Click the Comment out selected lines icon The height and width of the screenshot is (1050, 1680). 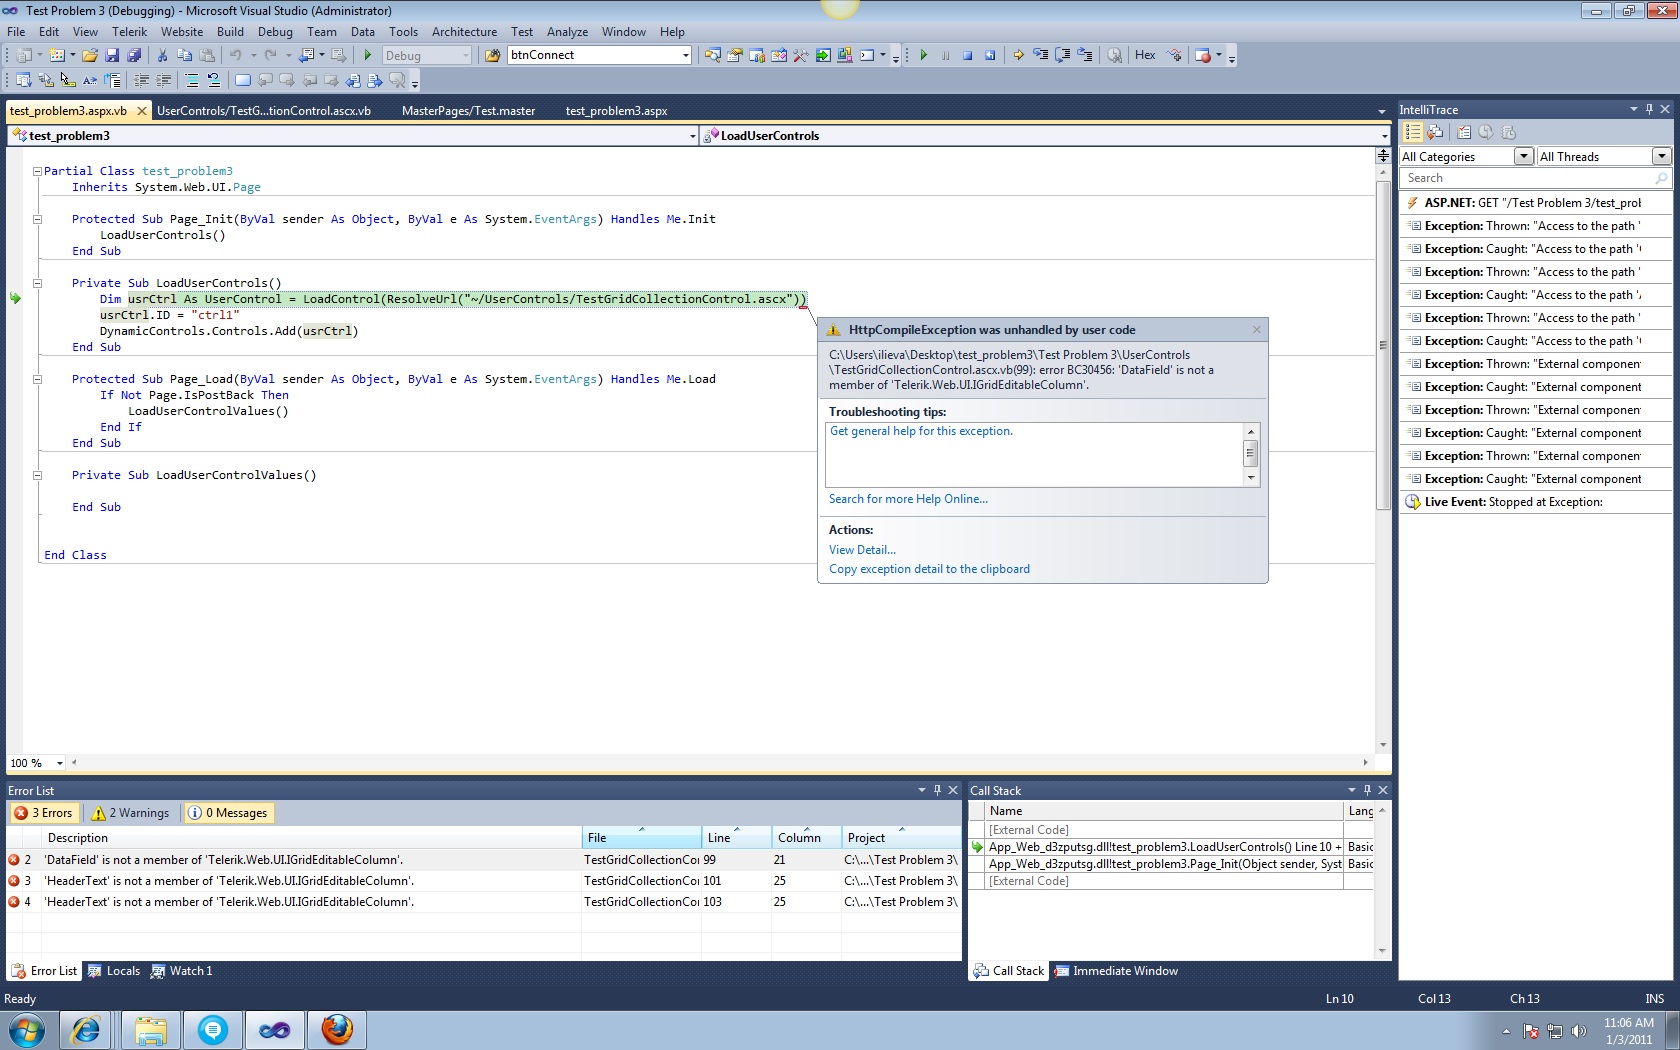pyautogui.click(x=192, y=80)
